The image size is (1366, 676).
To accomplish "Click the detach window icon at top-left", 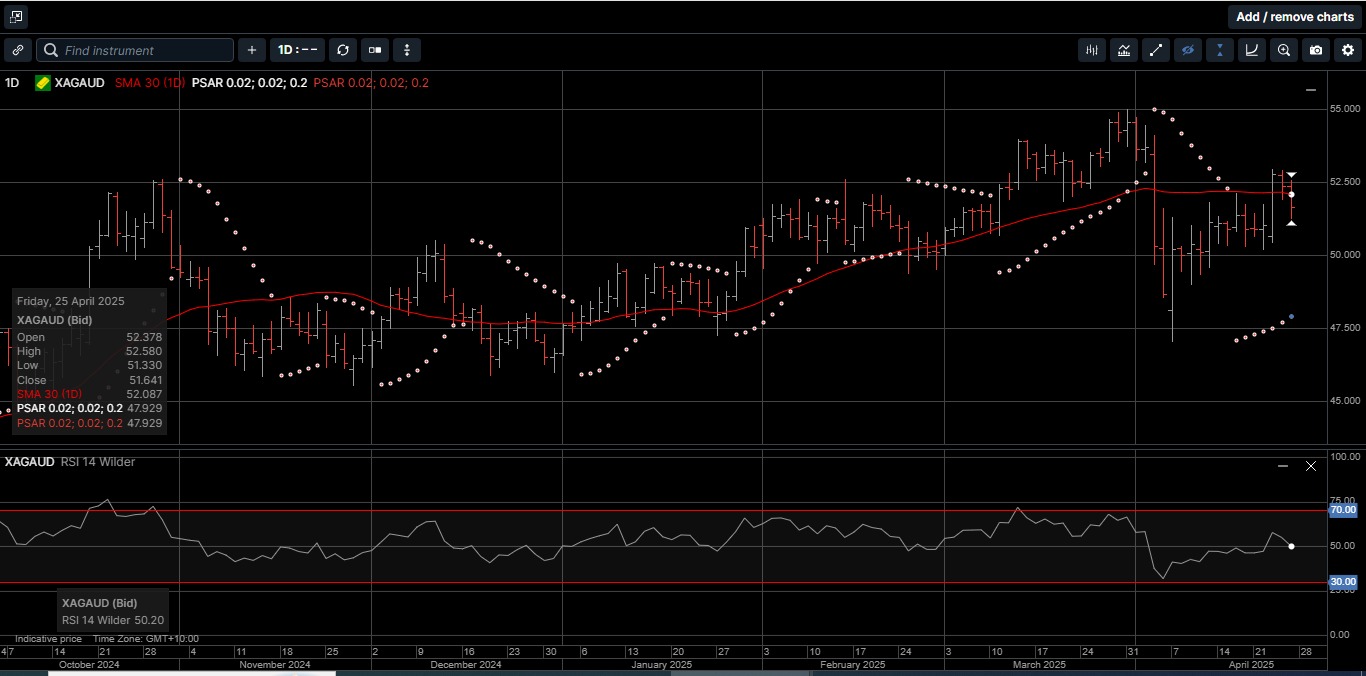I will pos(16,17).
